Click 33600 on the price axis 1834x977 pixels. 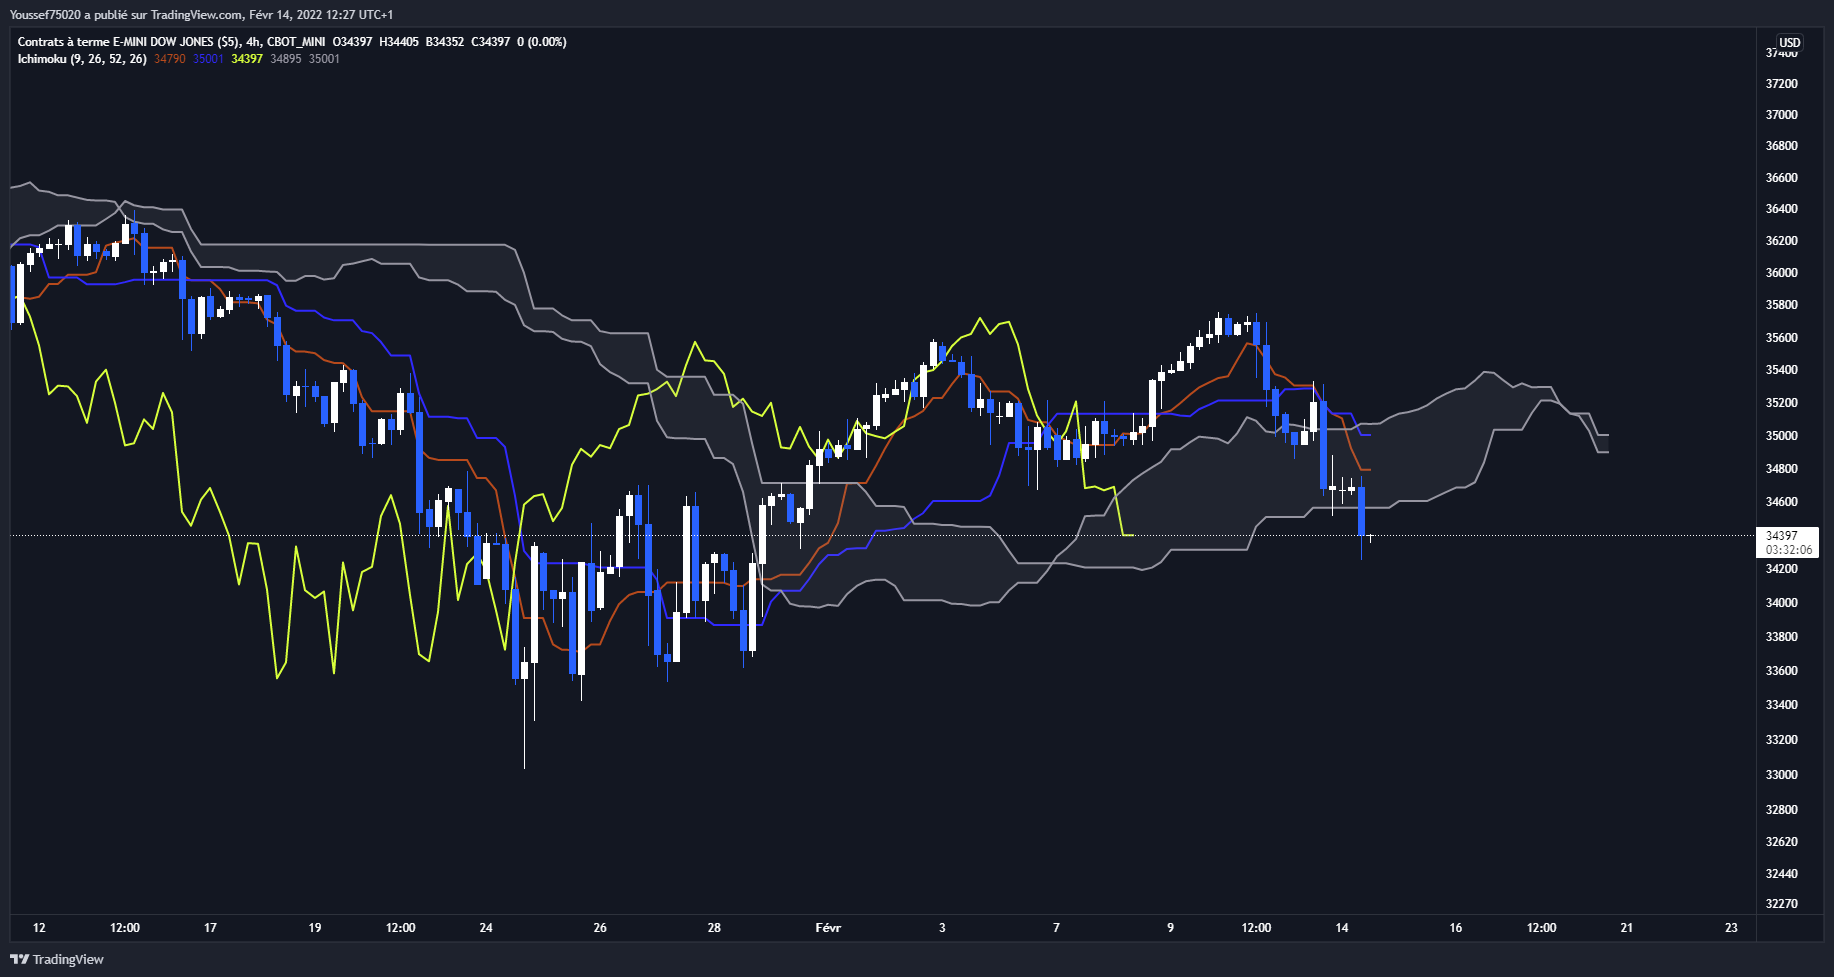(x=1781, y=671)
